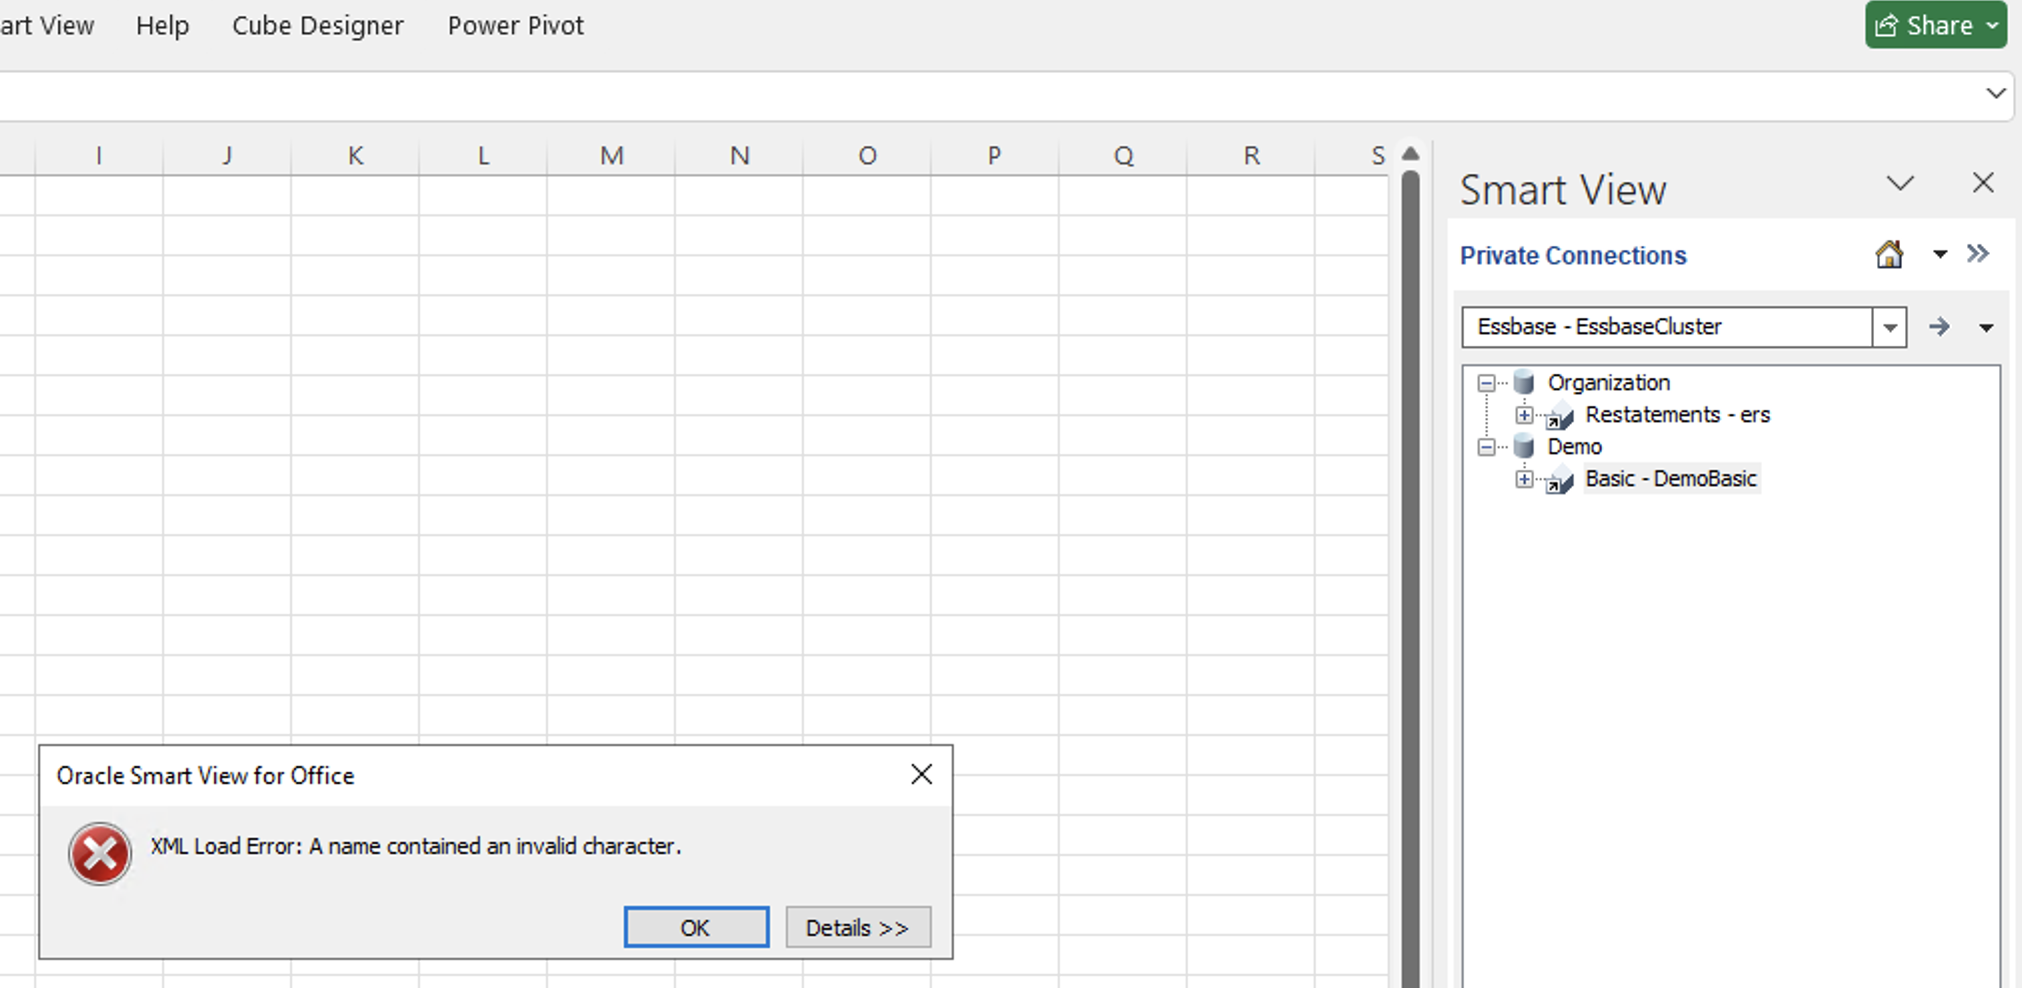2022x988 pixels.
Task: Select column J header
Action: tap(227, 156)
